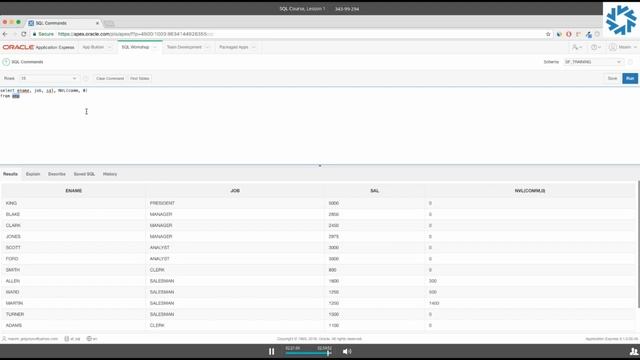Pause the video with the pause icon
This screenshot has height=360, width=640.
(271, 351)
